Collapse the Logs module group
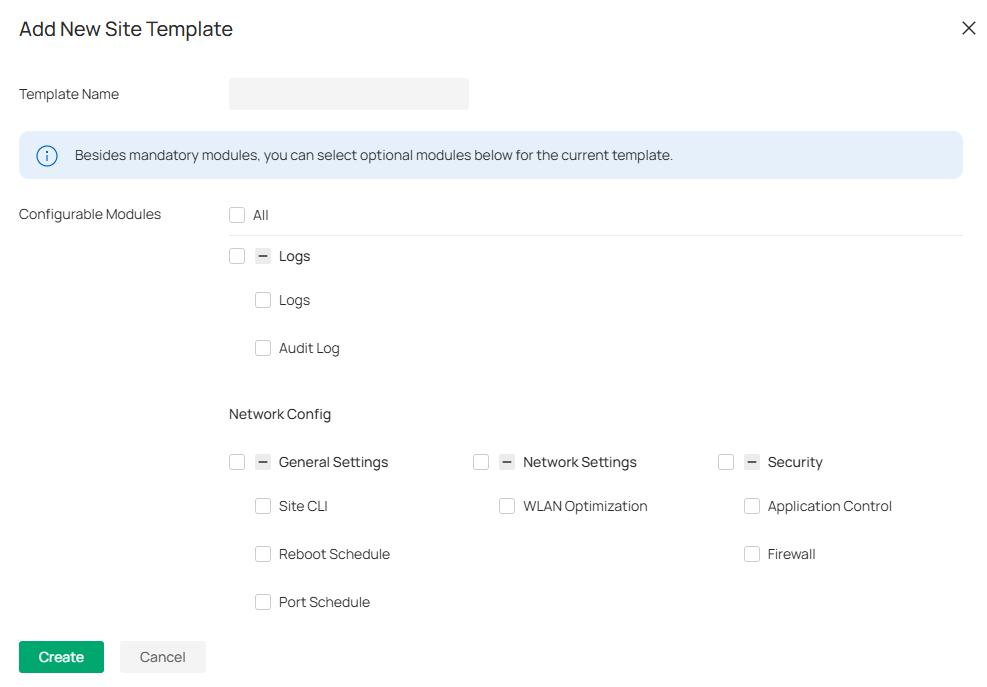Image resolution: width=987 pixels, height=687 pixels. (x=262, y=256)
